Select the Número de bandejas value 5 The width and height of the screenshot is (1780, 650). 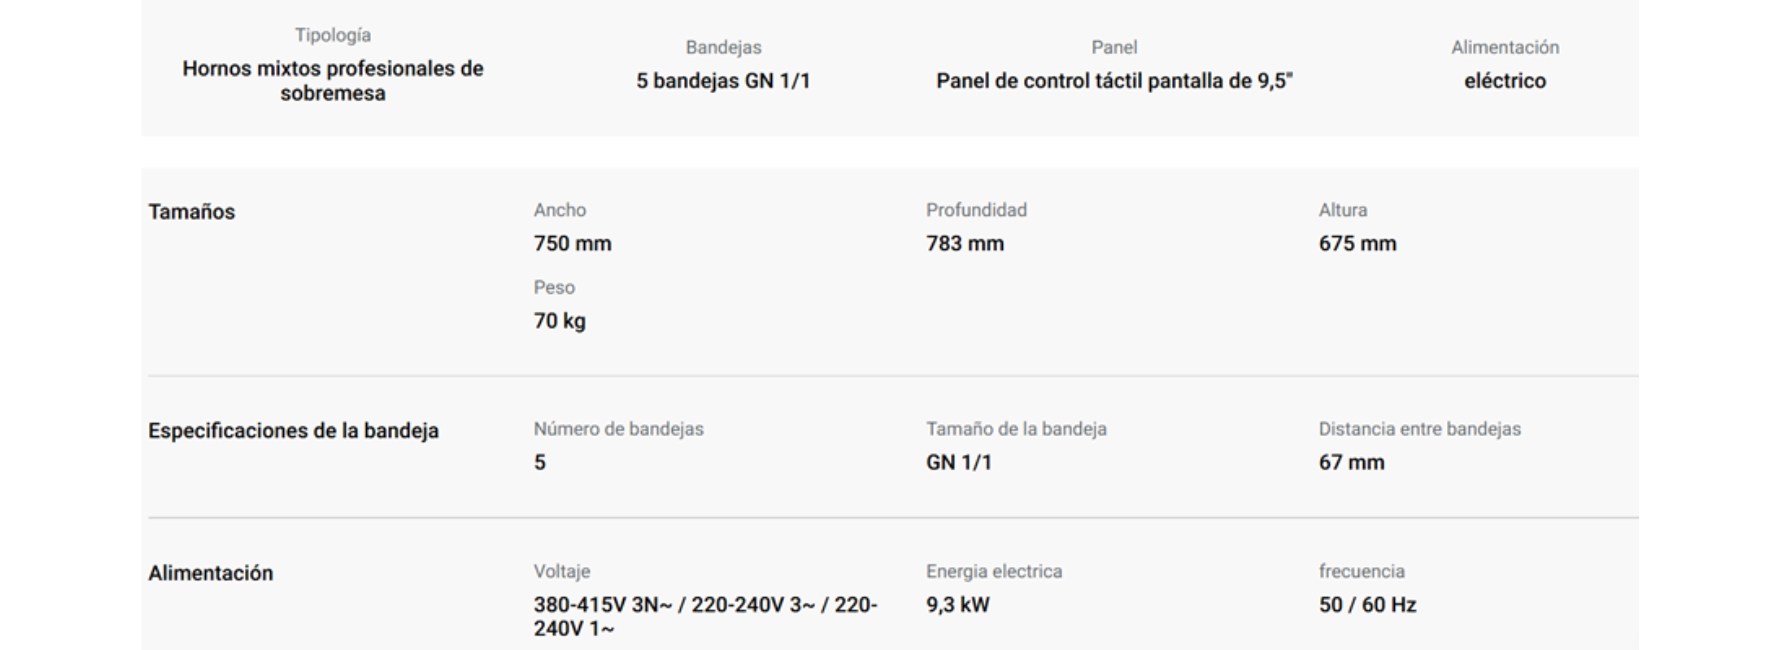pyautogui.click(x=540, y=463)
